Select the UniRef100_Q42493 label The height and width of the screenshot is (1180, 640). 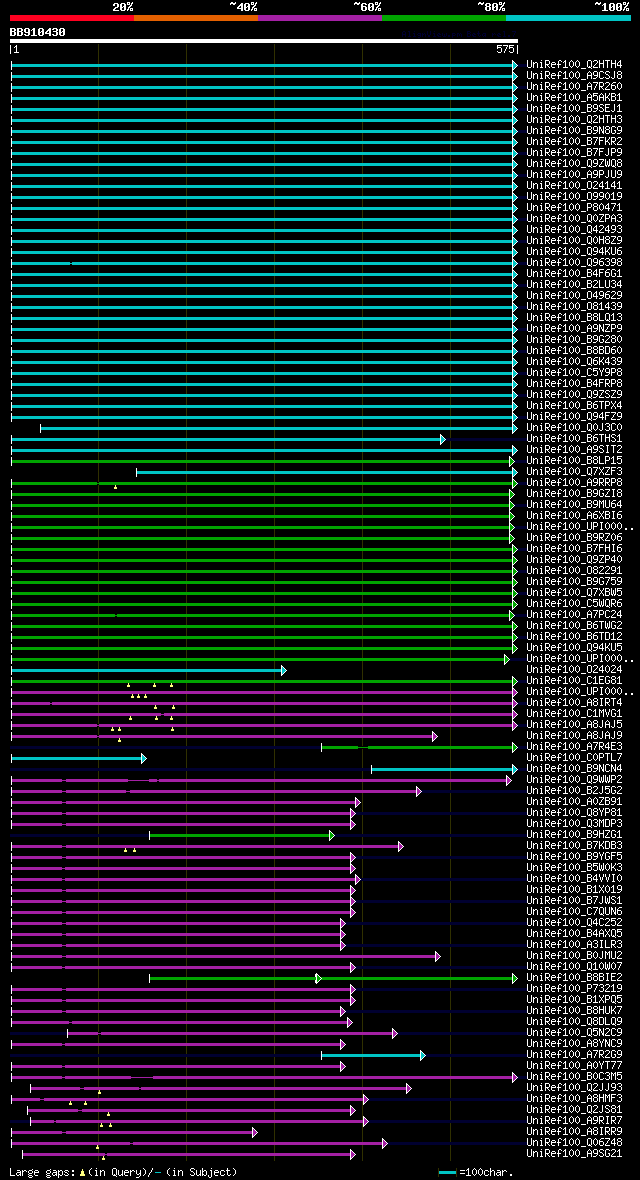coord(574,230)
